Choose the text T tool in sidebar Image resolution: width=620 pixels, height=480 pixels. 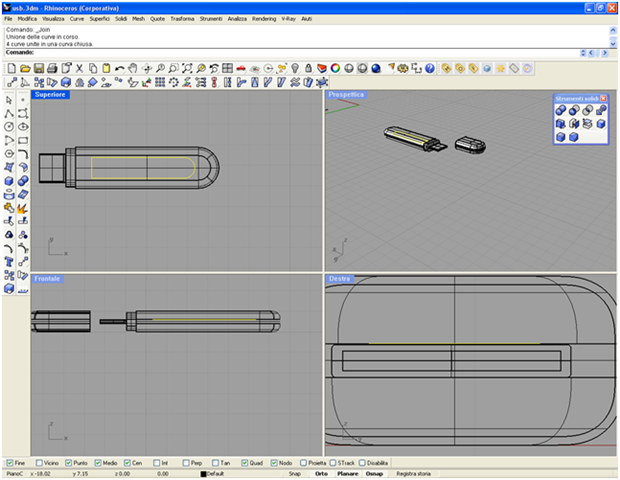pos(9,261)
